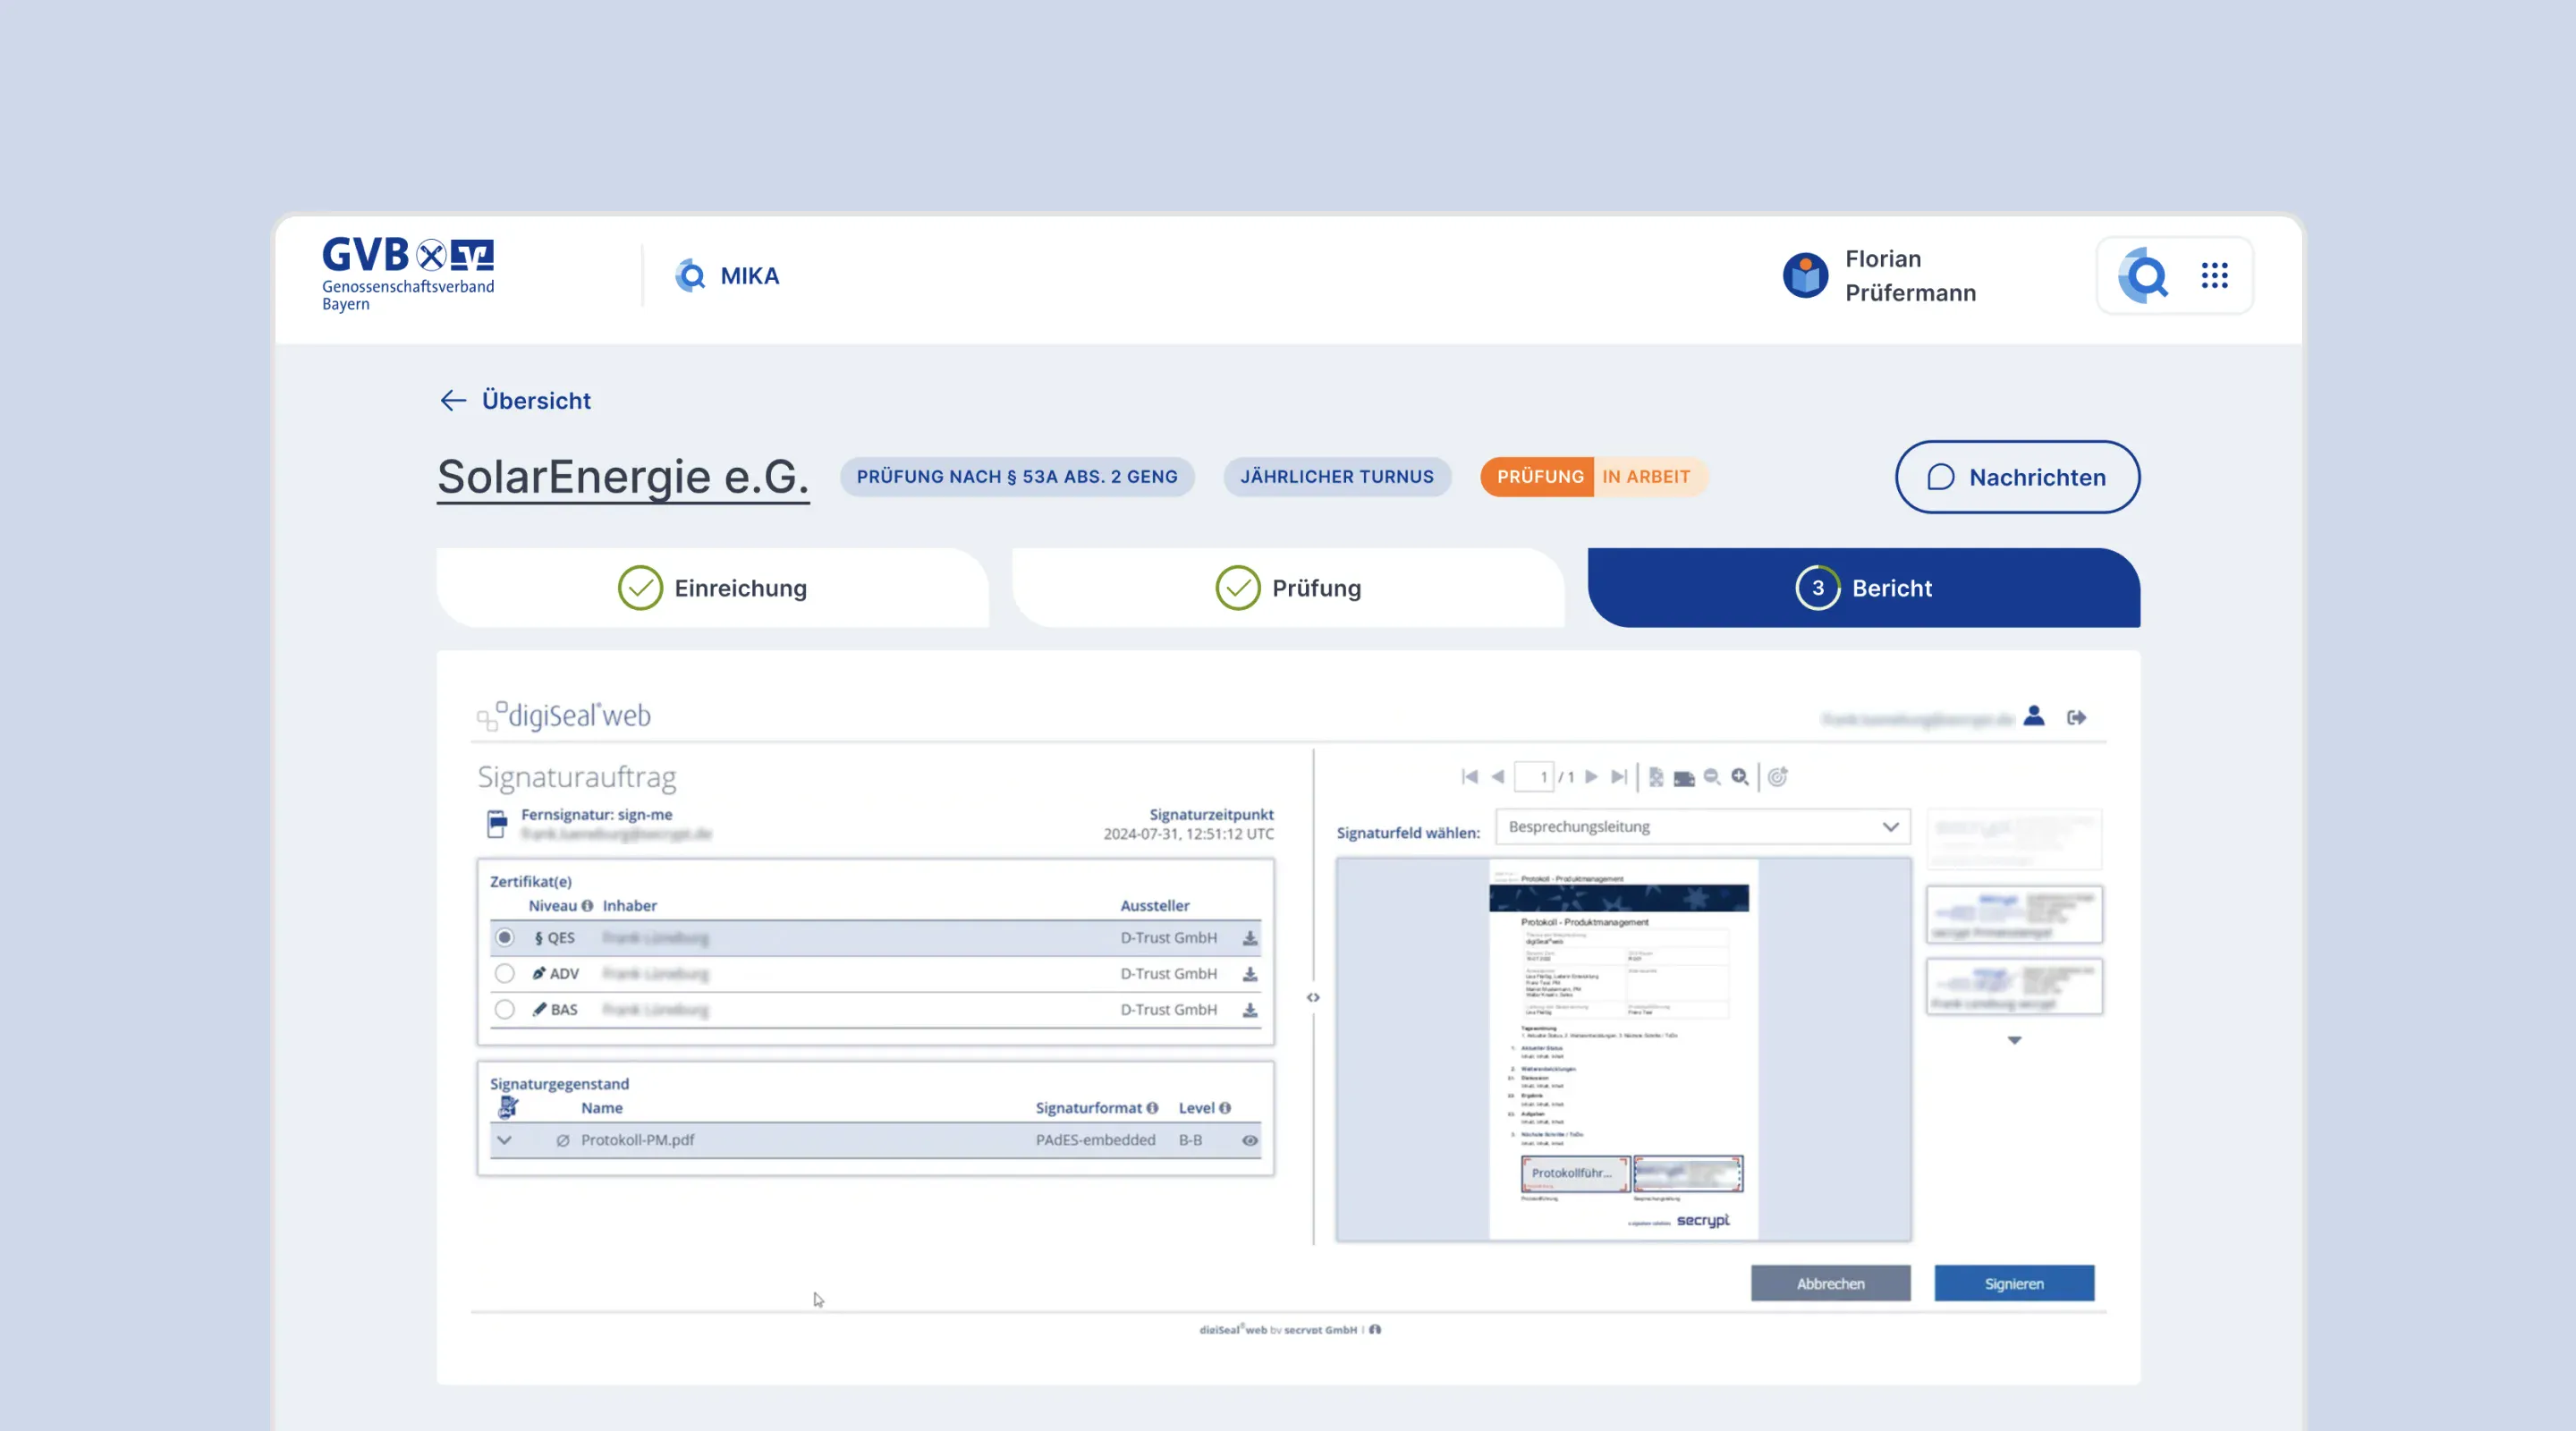2576x1431 pixels.
Task: Go to the next document page
Action: point(1592,777)
